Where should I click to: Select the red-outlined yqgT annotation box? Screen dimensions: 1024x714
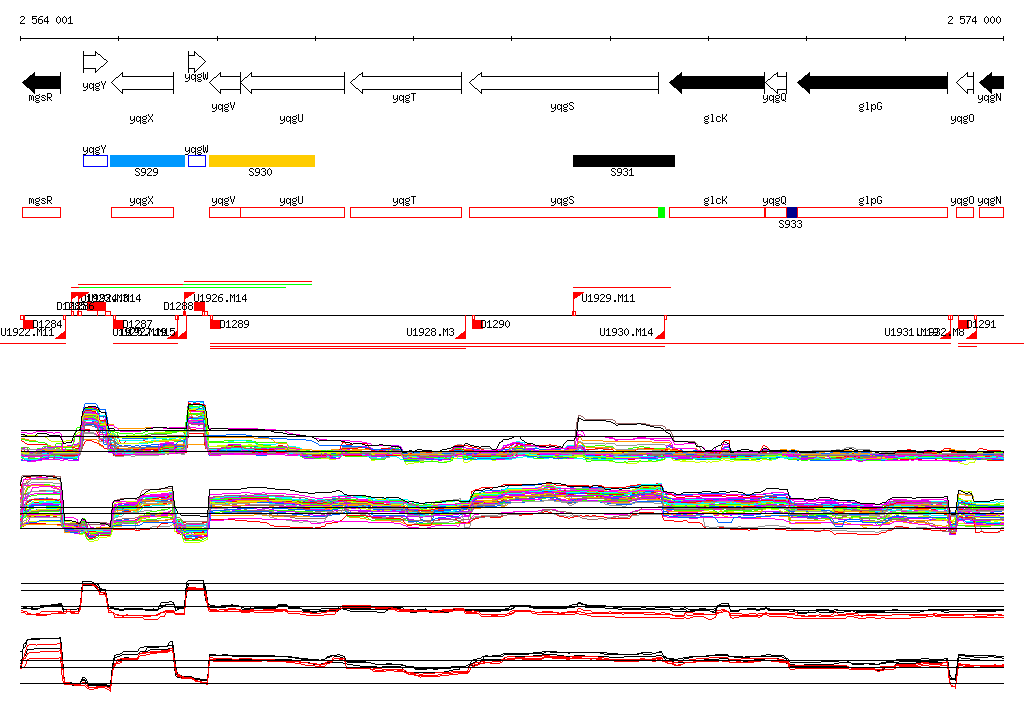click(x=406, y=212)
